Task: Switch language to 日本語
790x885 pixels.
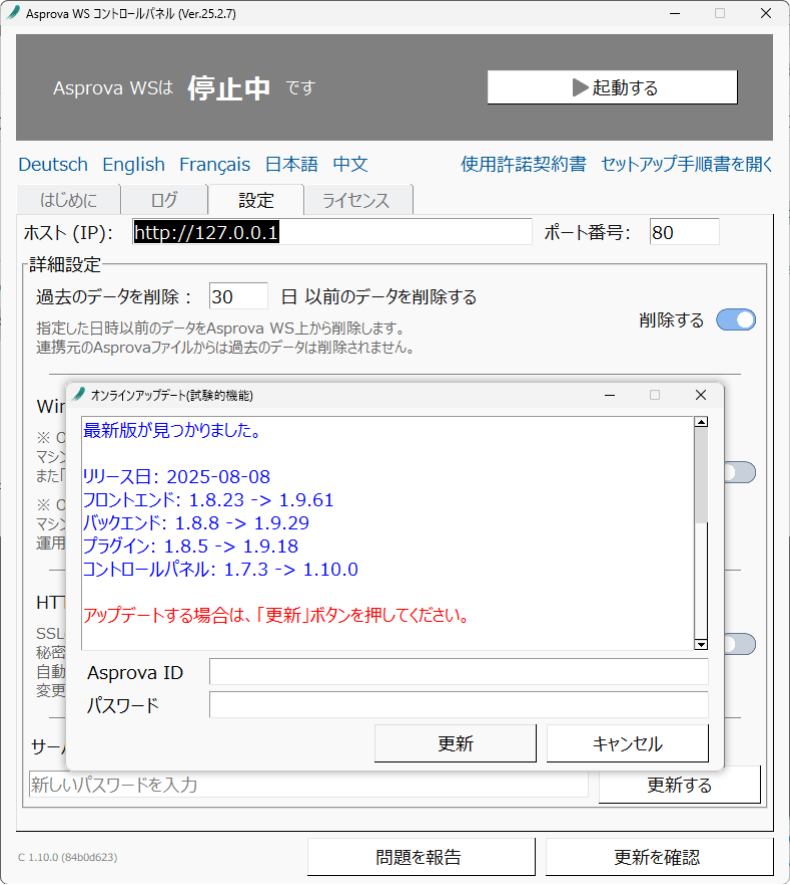Action: tap(292, 165)
